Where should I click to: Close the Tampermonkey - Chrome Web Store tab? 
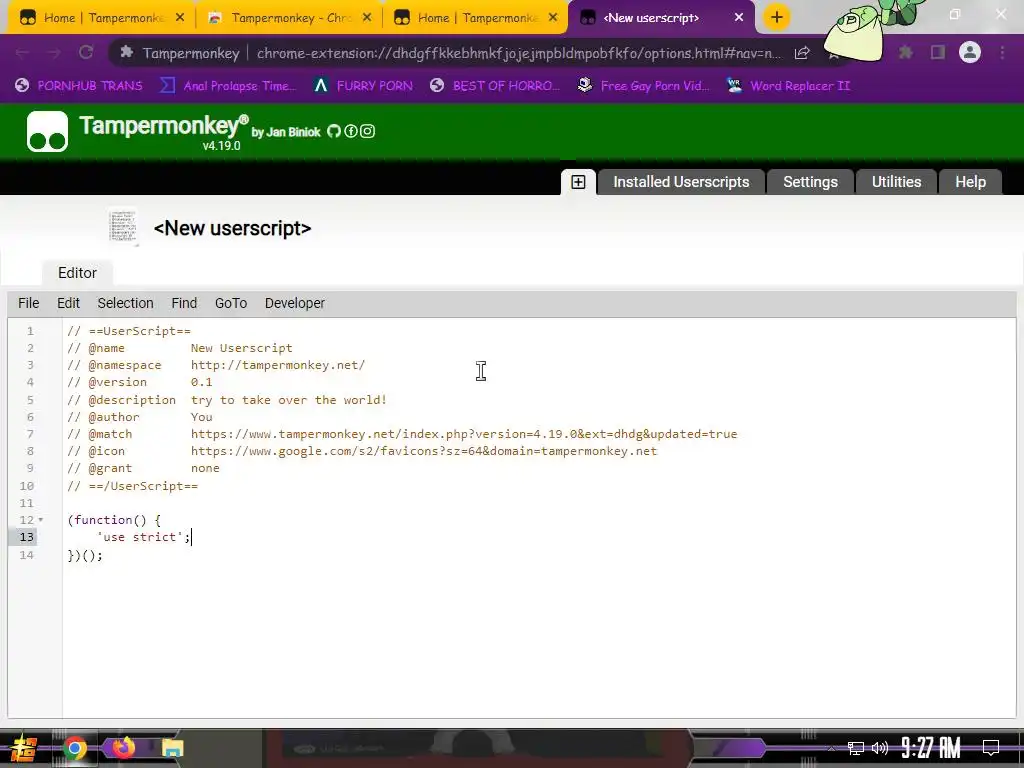click(367, 18)
